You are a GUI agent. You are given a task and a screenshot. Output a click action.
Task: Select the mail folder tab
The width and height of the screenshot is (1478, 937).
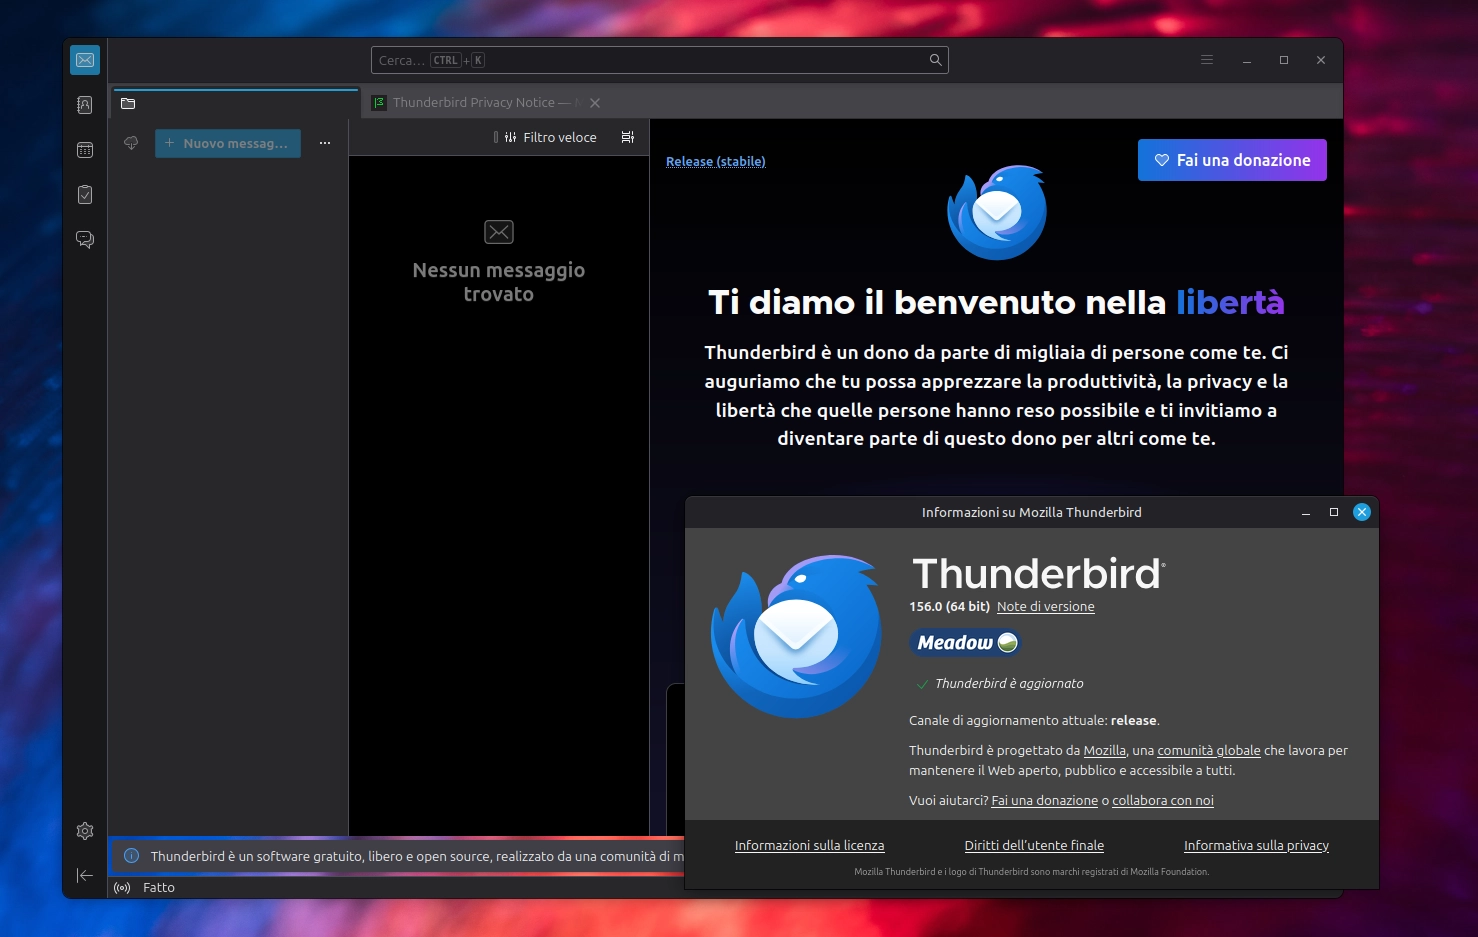235,103
